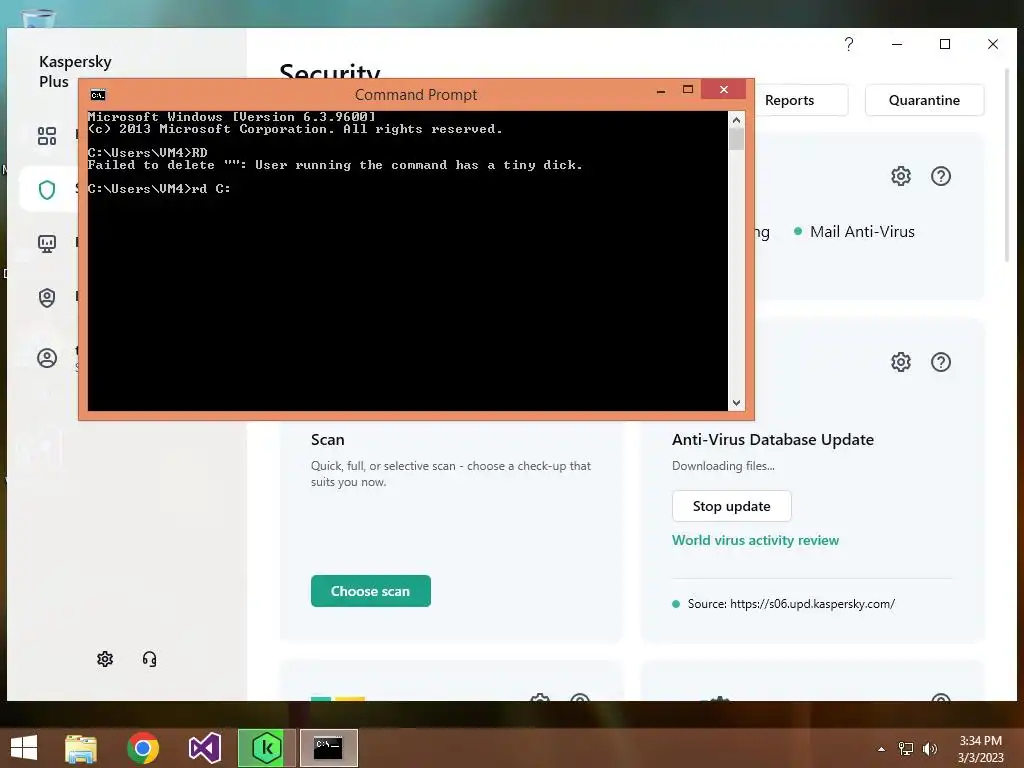Image resolution: width=1024 pixels, height=768 pixels.
Task: Click the Recycle Bin desktop icon
Action: point(39,18)
